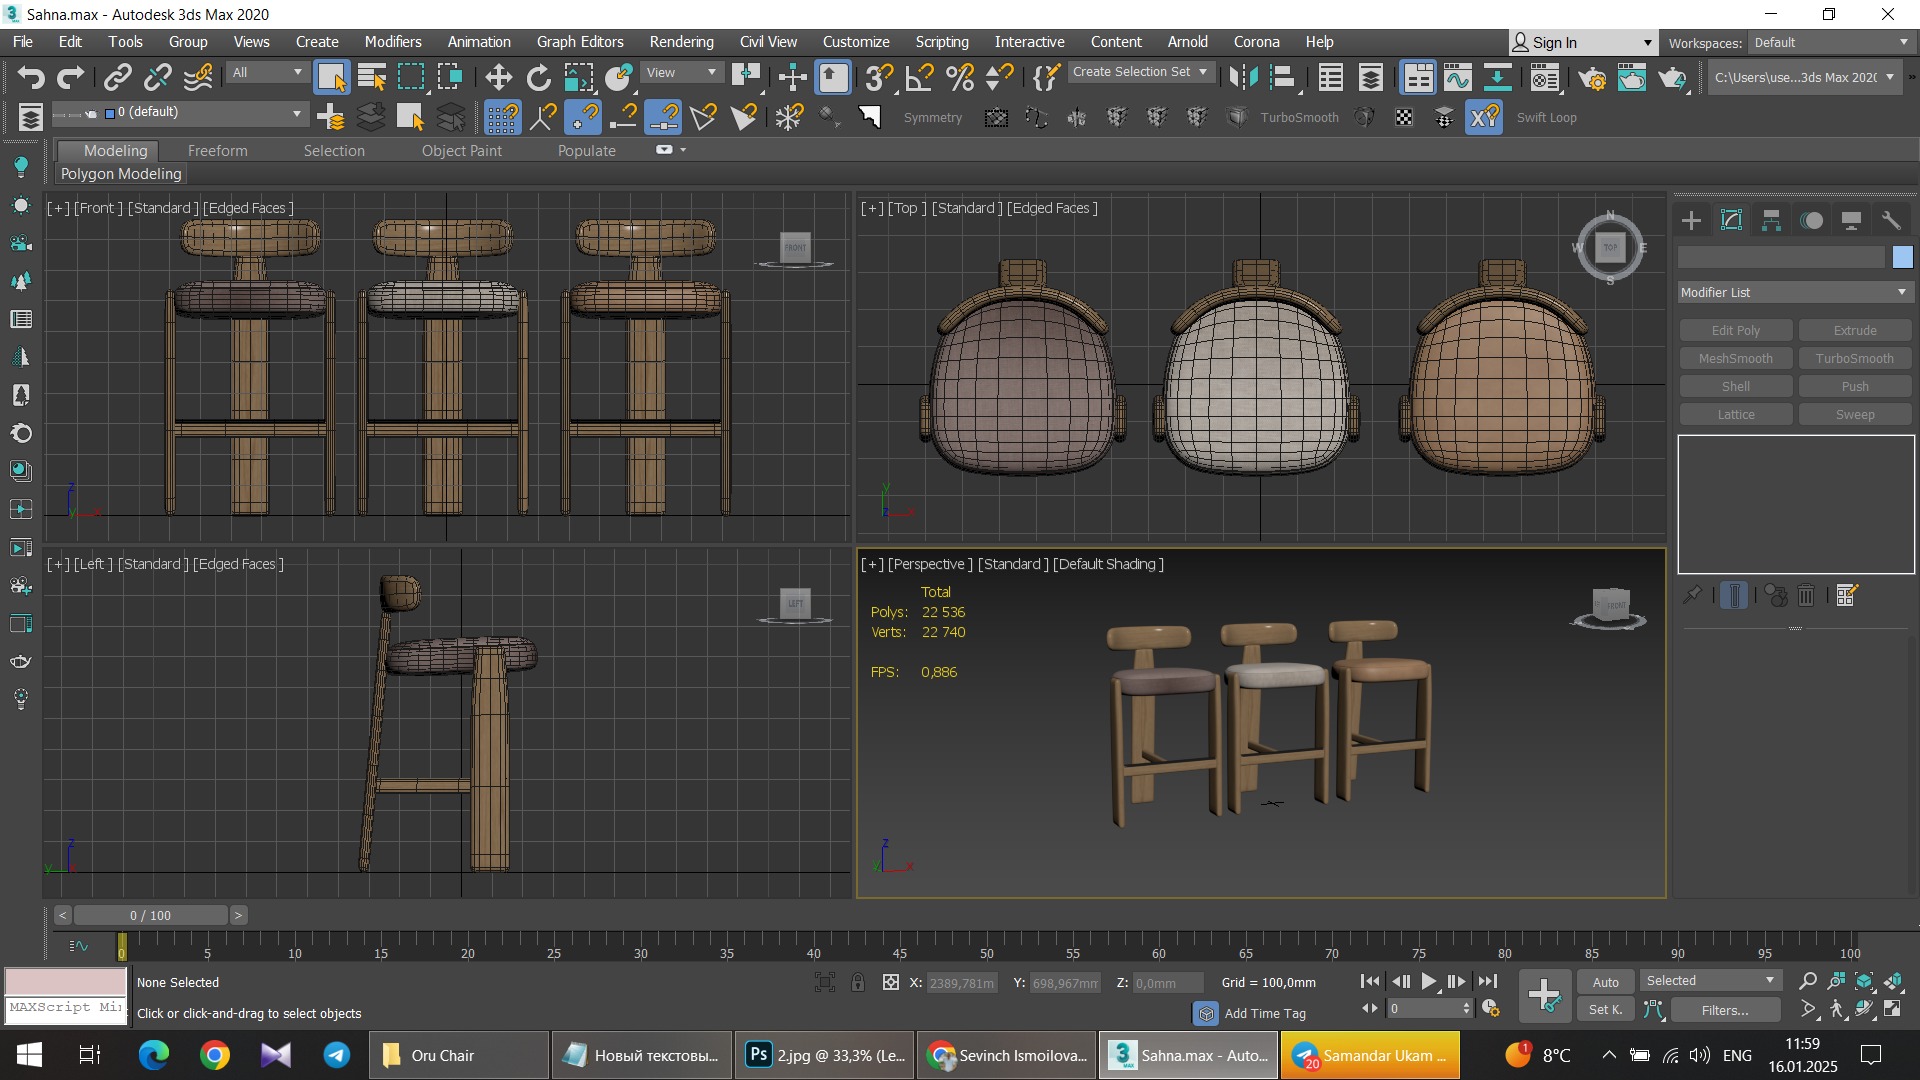Image resolution: width=1920 pixels, height=1080 pixels.
Task: Open the Display panel tab
Action: (1851, 220)
